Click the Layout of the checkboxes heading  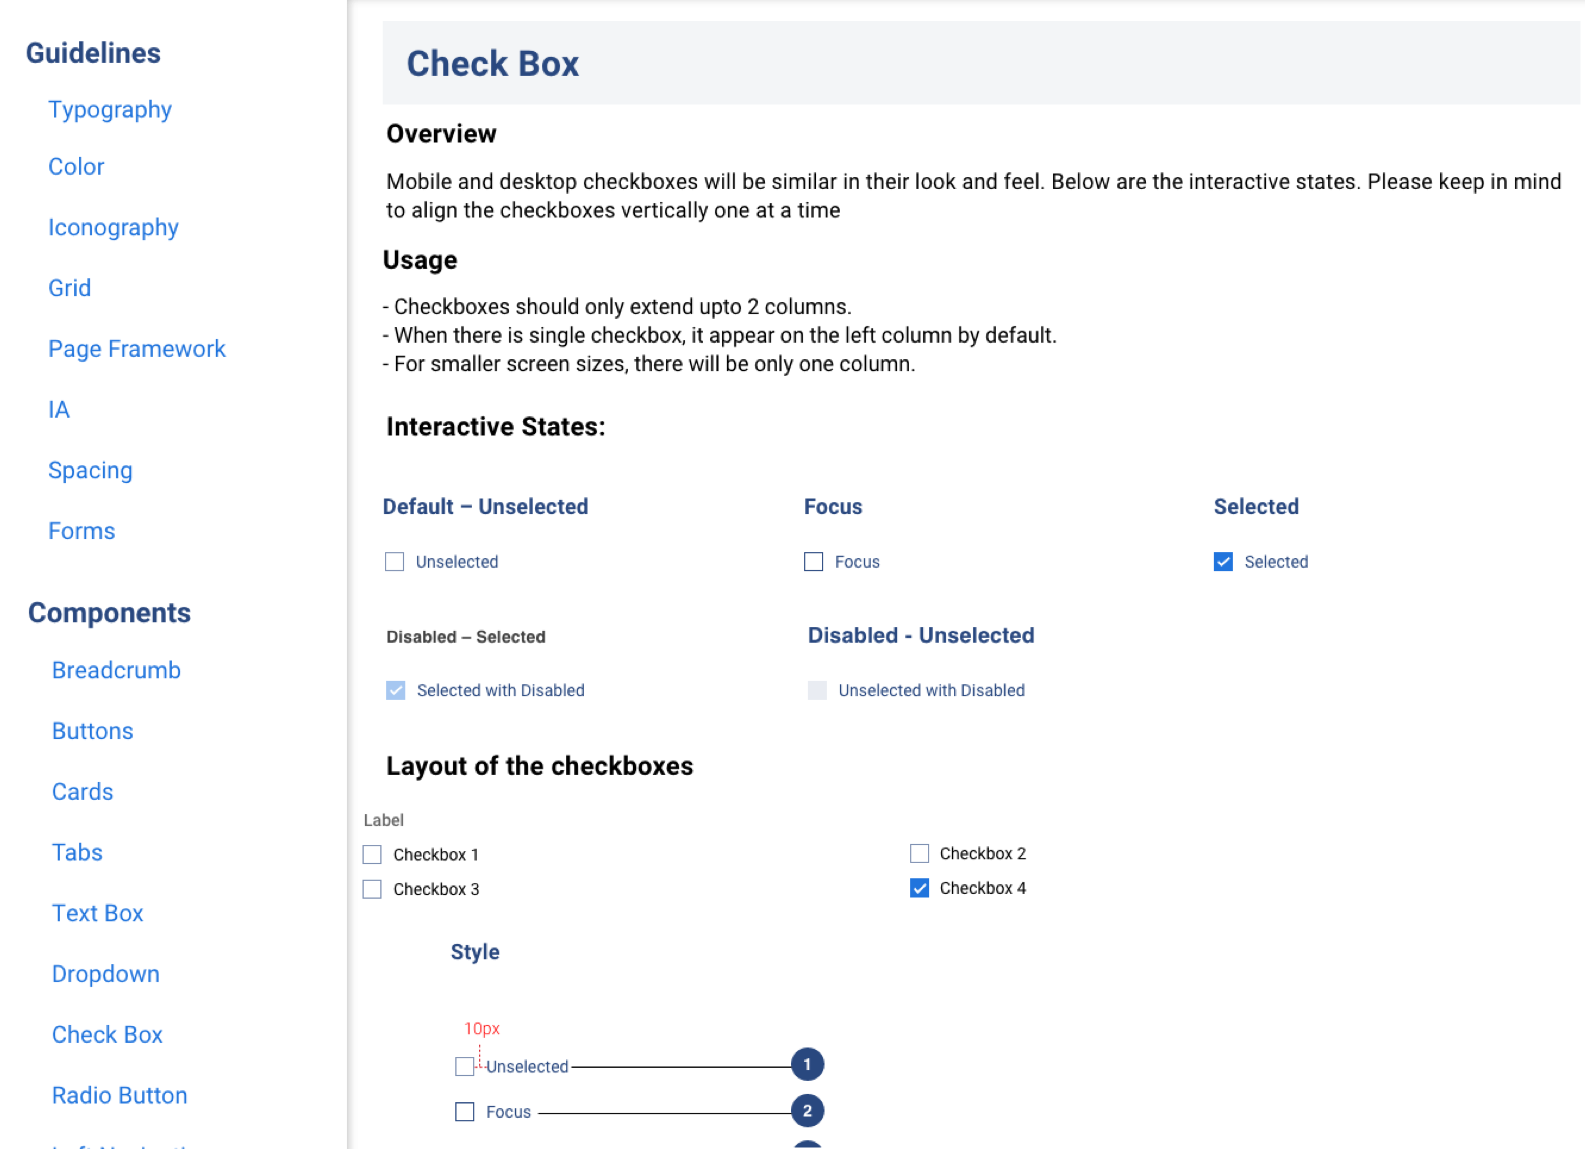click(540, 766)
